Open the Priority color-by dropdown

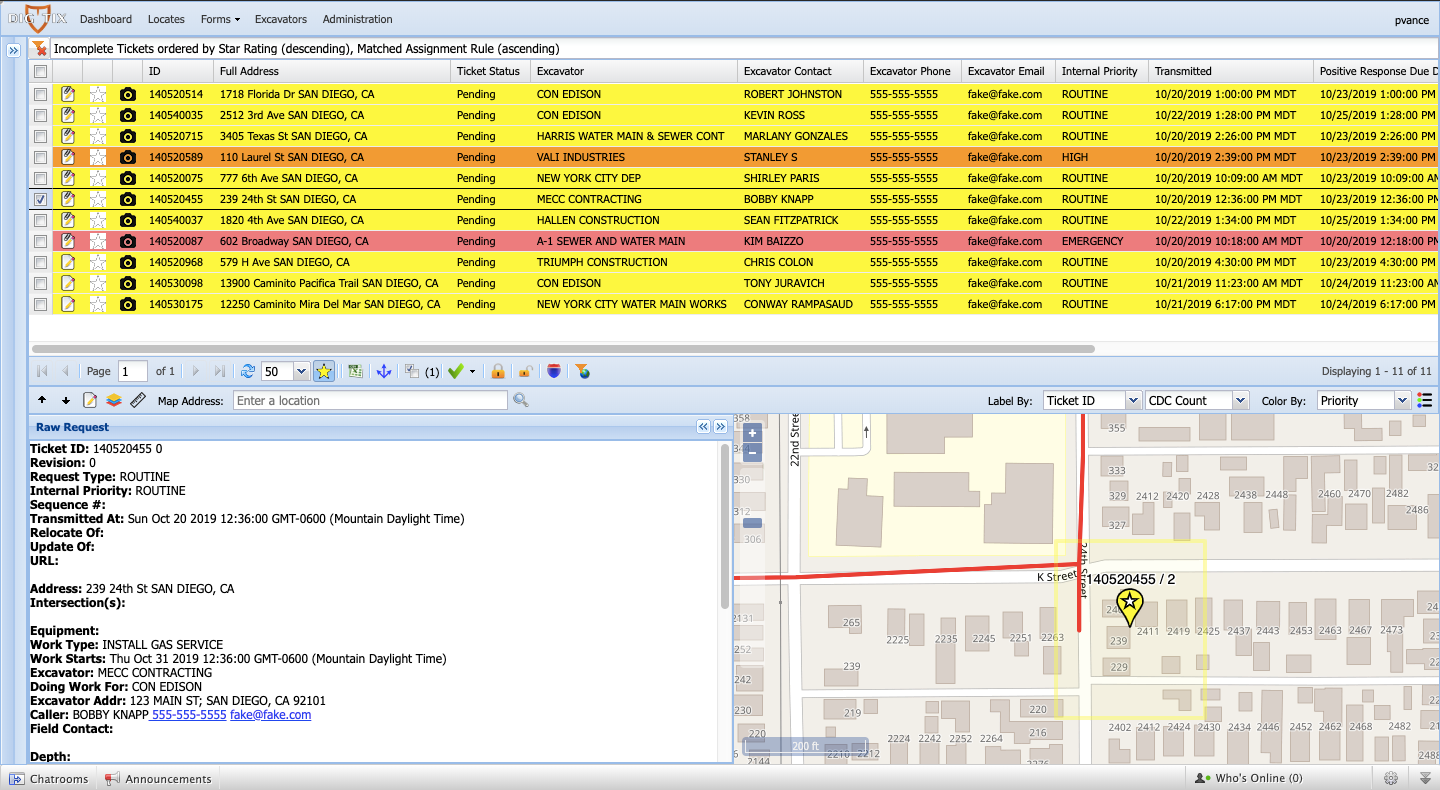coord(1402,400)
